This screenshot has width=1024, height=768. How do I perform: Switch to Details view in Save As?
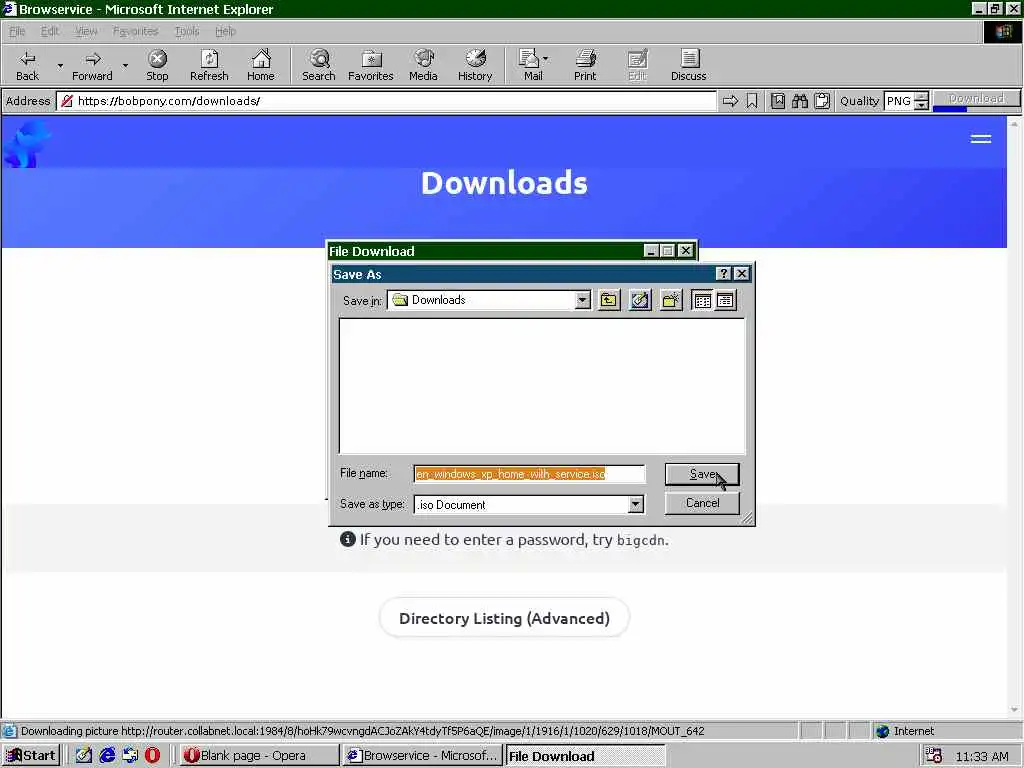click(x=725, y=300)
